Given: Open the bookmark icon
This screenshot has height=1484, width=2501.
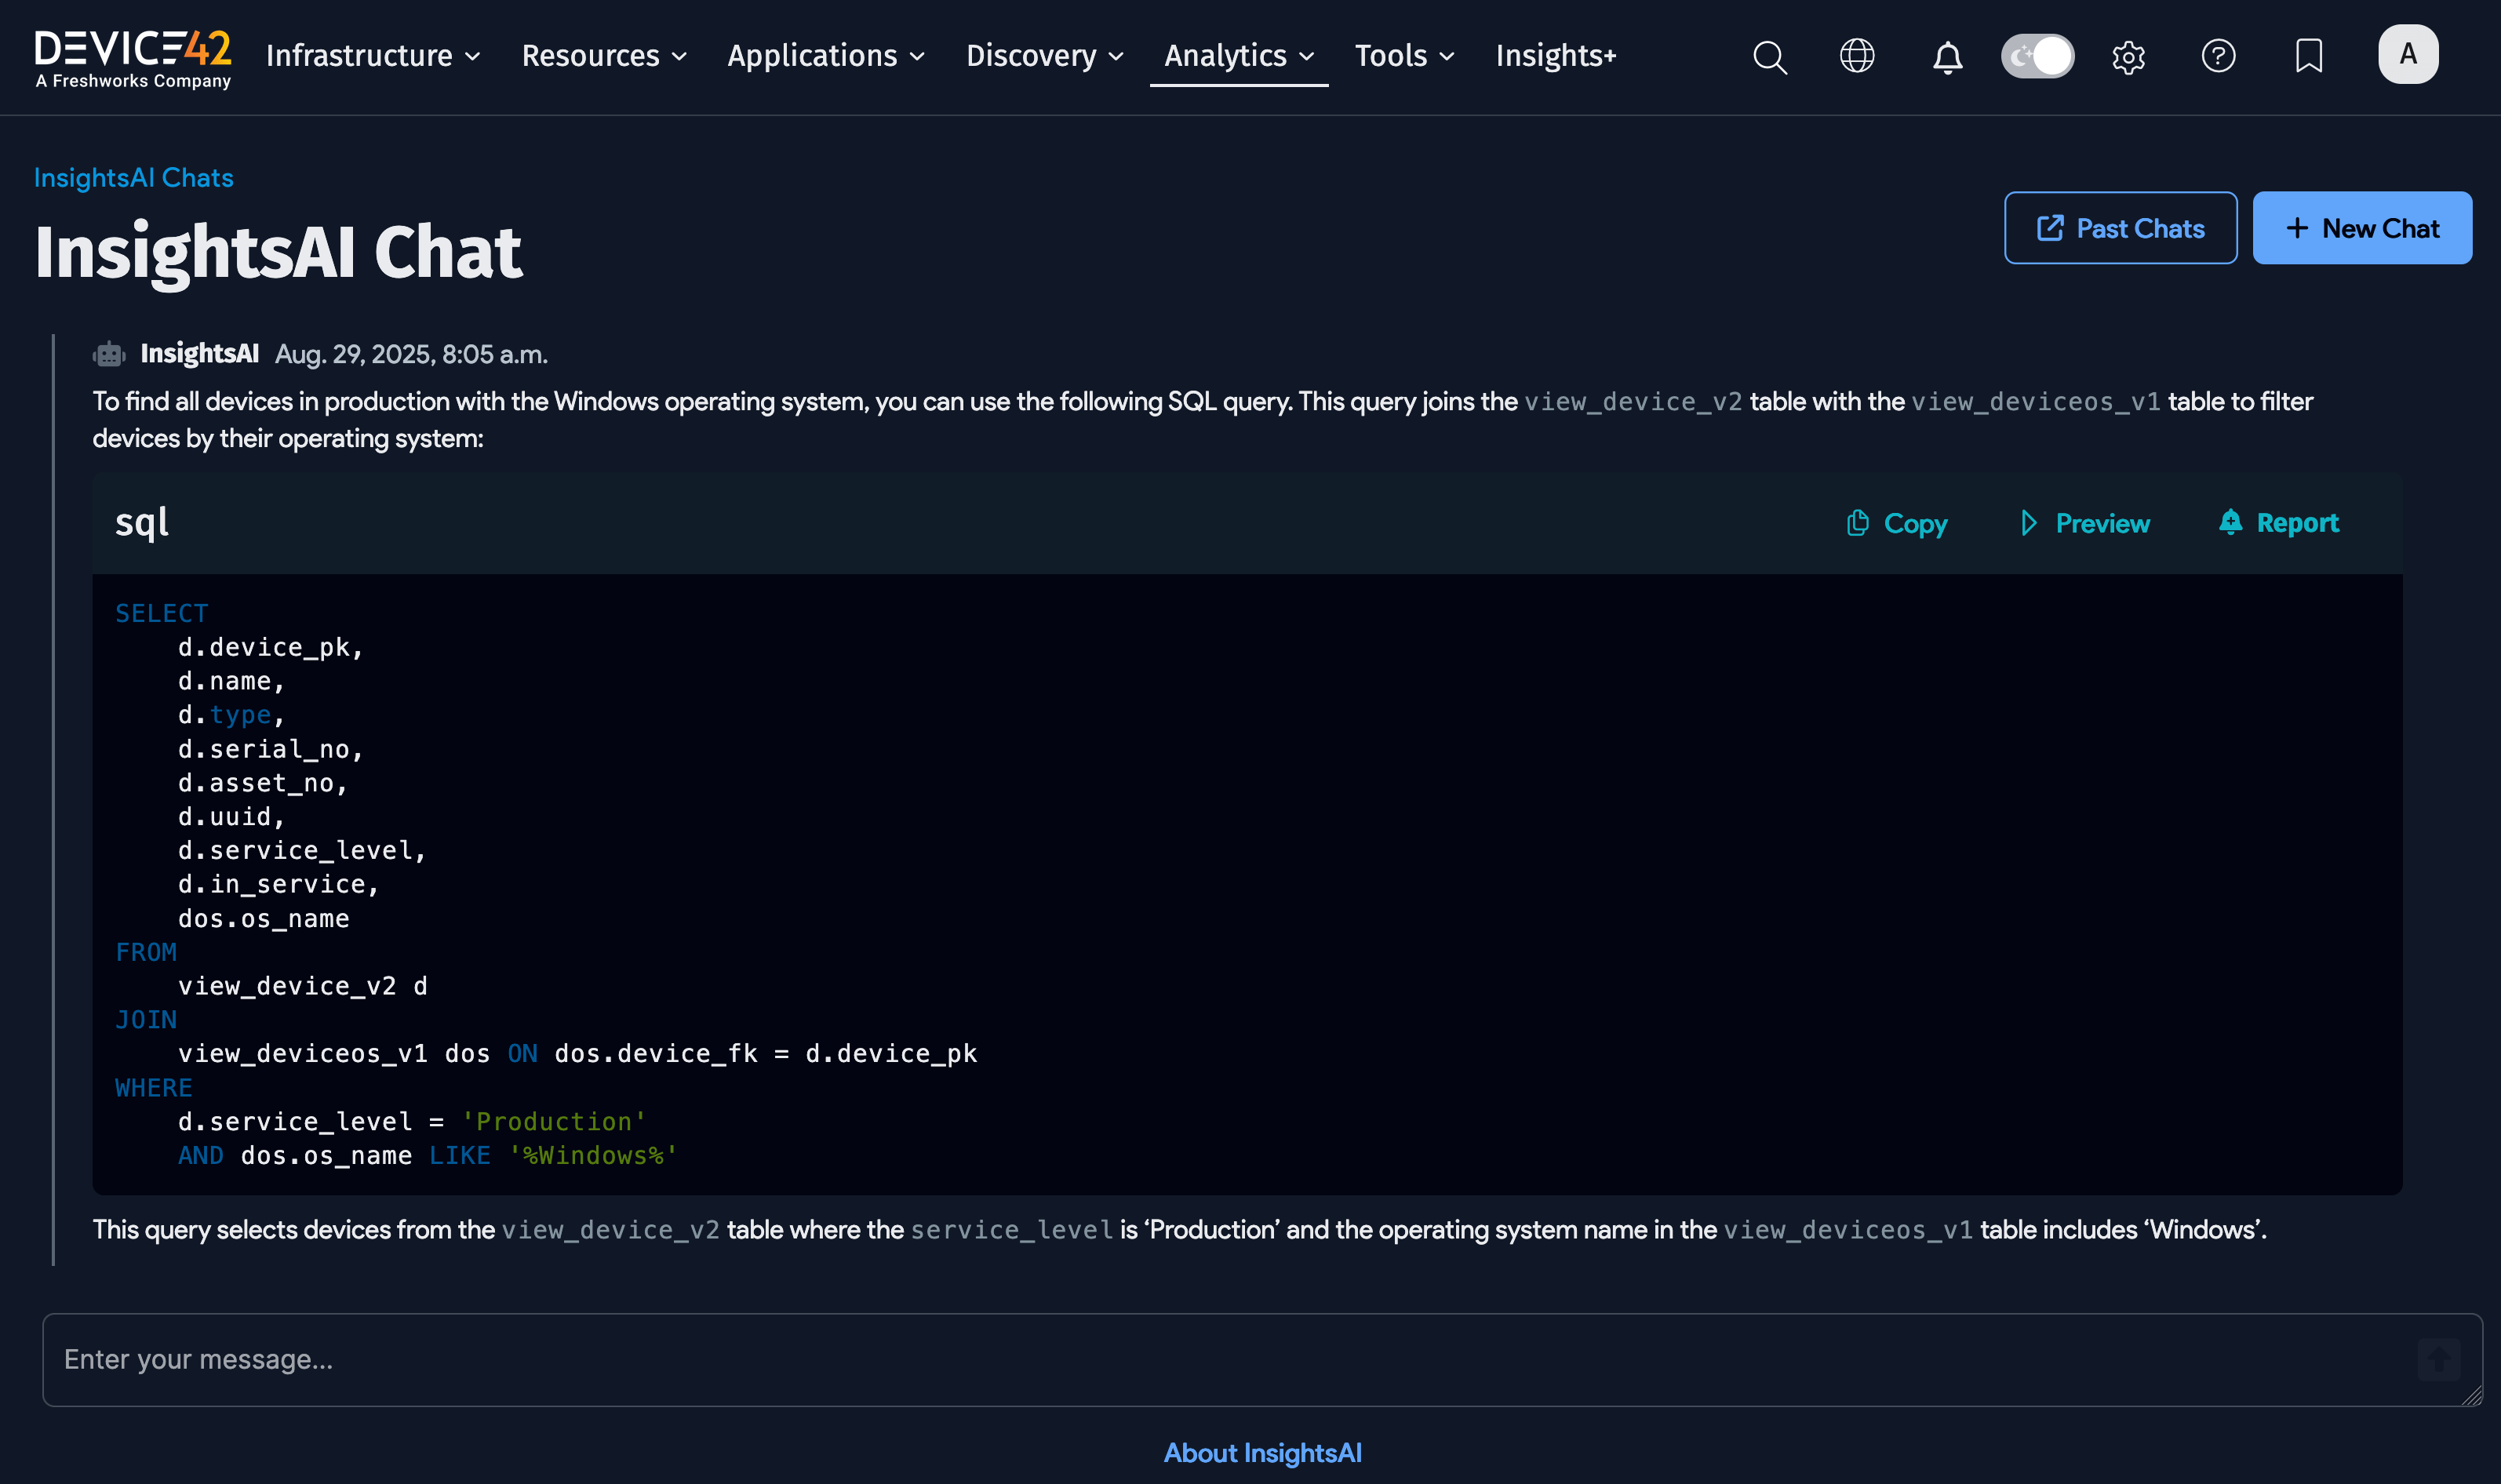Looking at the screenshot, I should [2308, 56].
